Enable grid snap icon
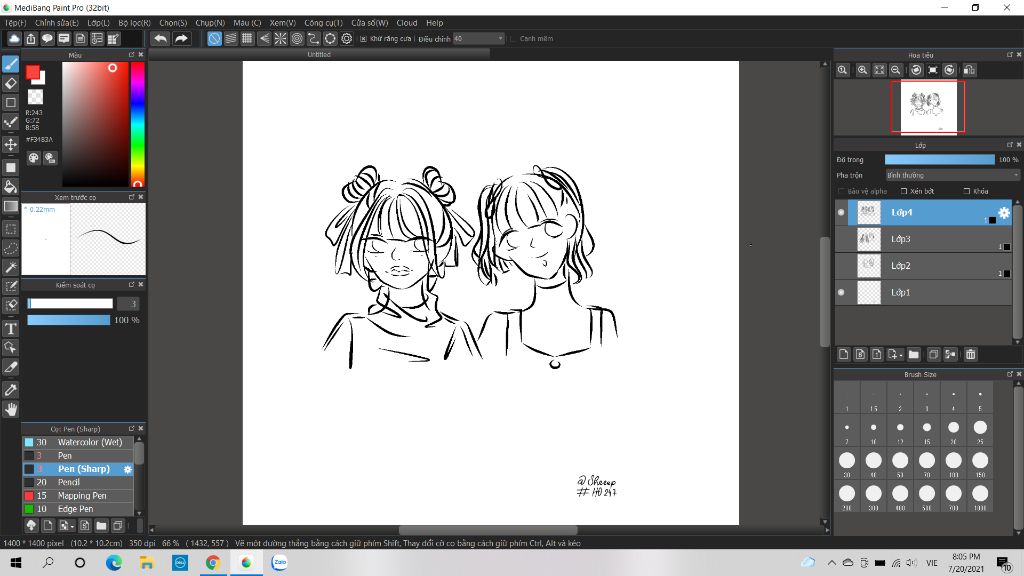The height and width of the screenshot is (576, 1024). click(247, 39)
